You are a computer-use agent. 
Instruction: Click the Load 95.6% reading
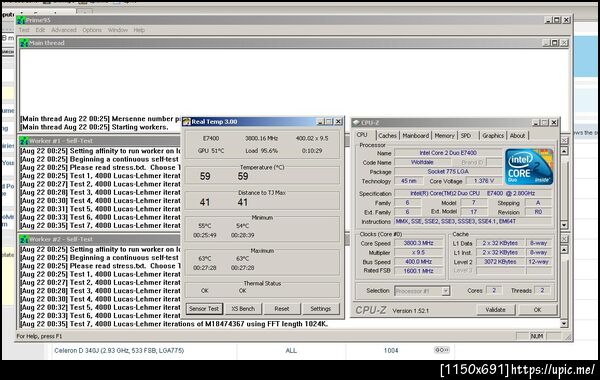[262, 151]
